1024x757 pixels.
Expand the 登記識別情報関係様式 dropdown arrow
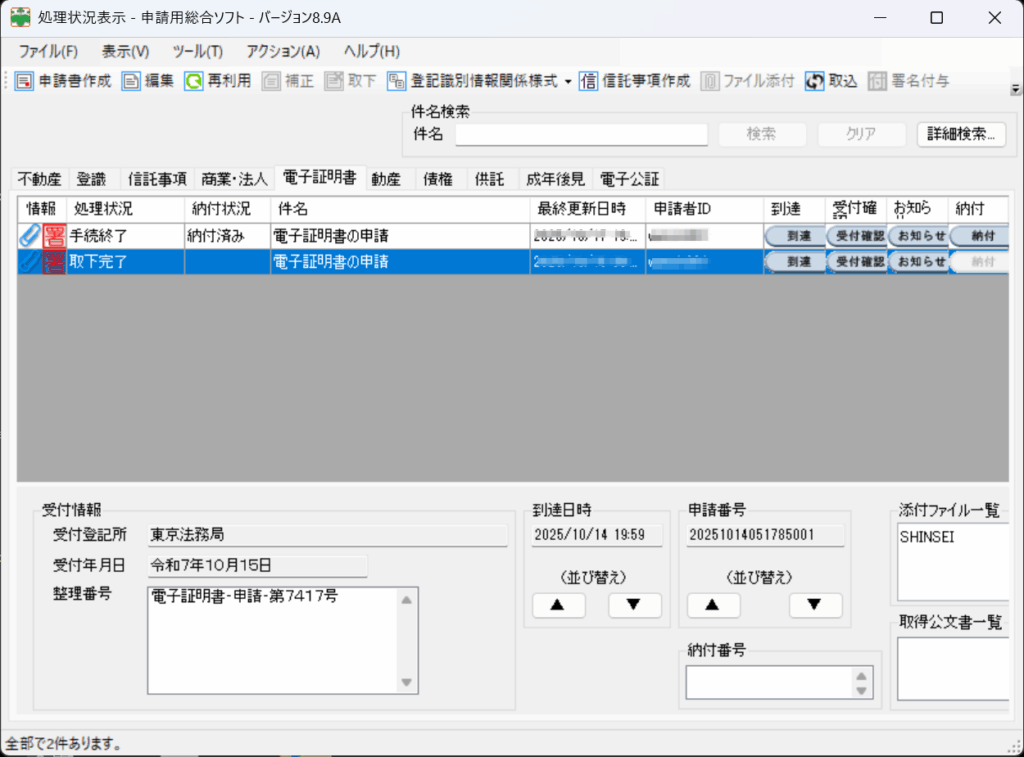568,82
